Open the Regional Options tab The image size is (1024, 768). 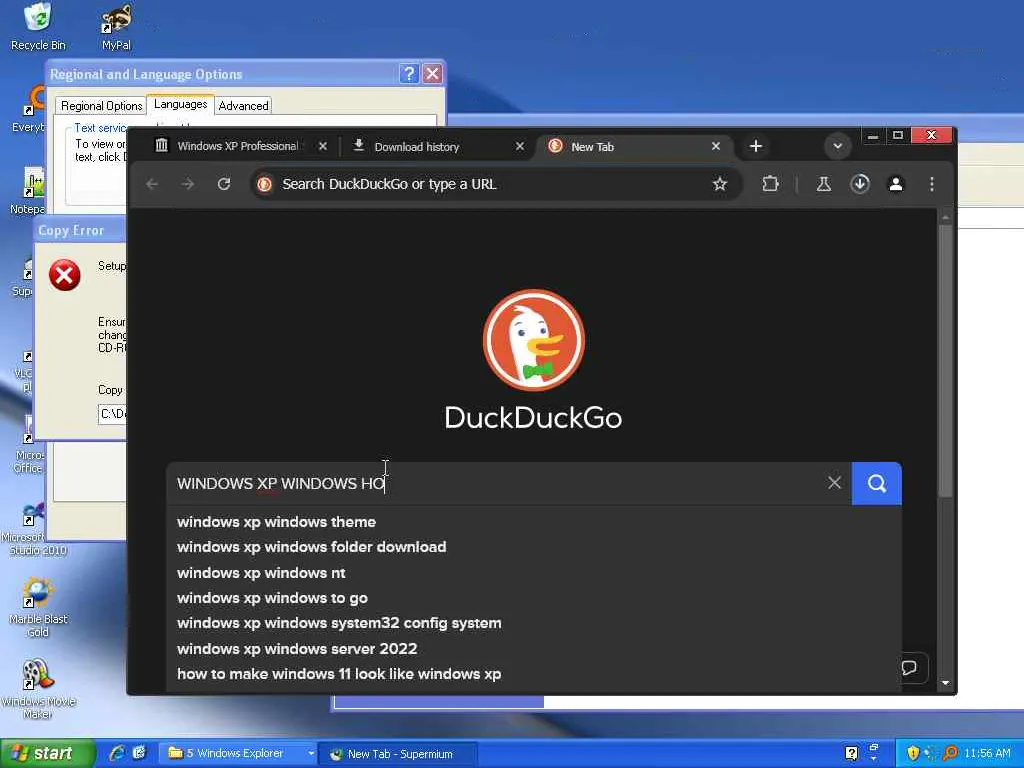(x=101, y=106)
